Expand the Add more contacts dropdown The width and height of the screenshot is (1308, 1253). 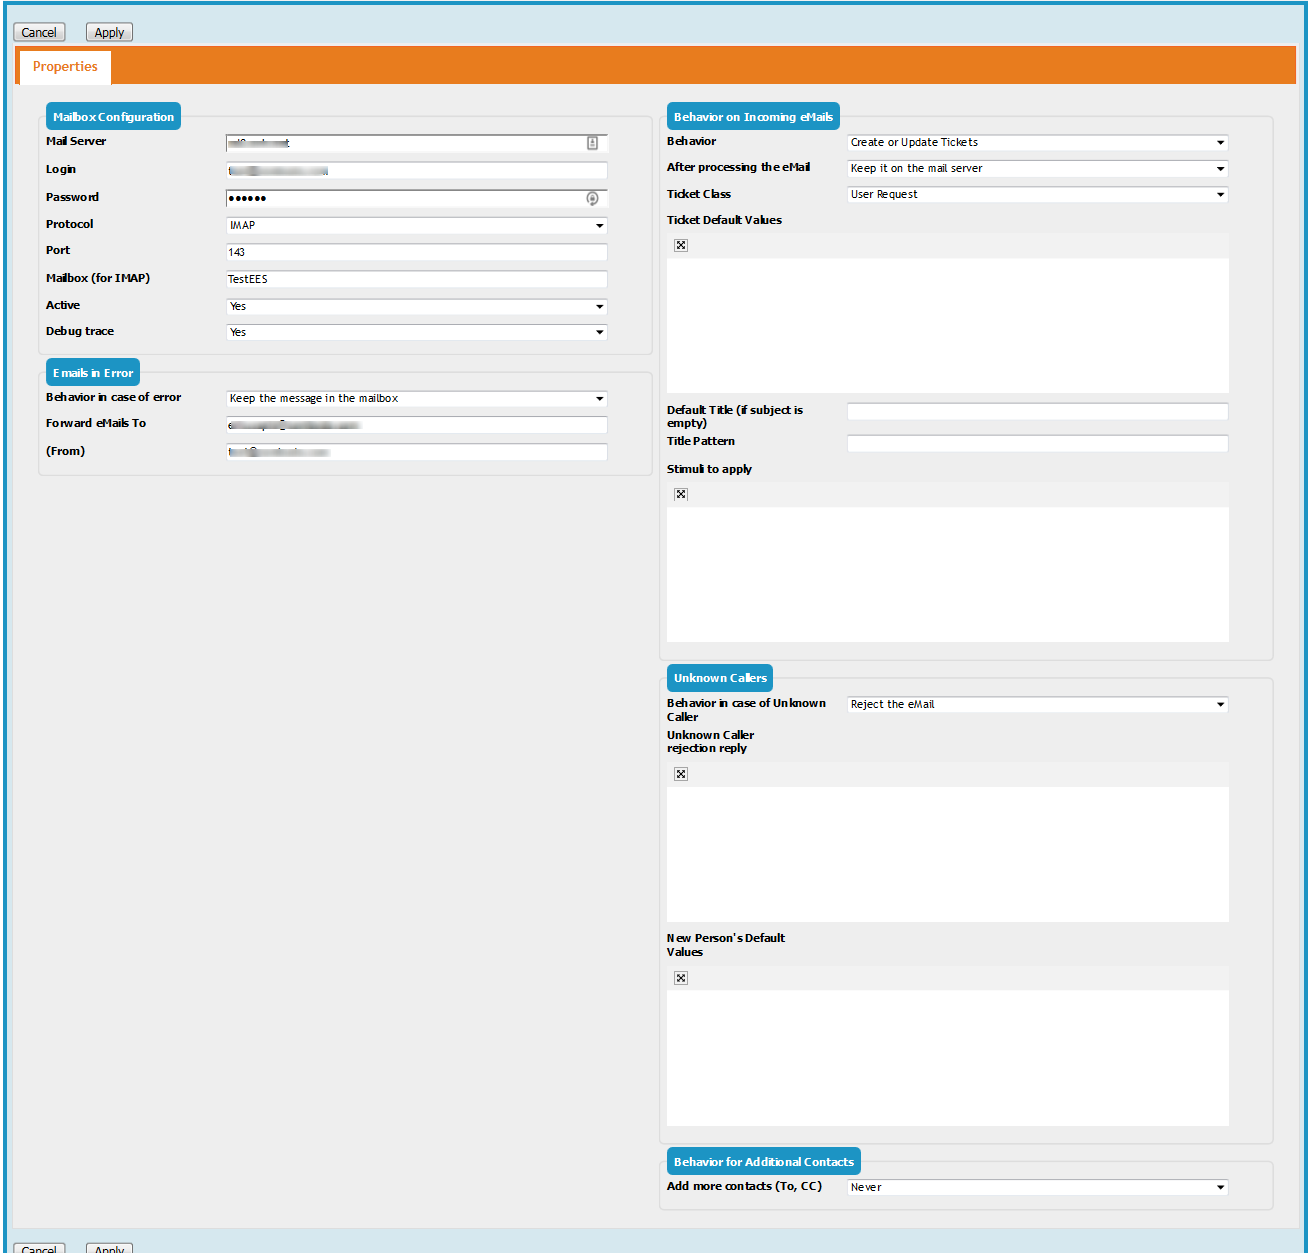(x=1037, y=1188)
